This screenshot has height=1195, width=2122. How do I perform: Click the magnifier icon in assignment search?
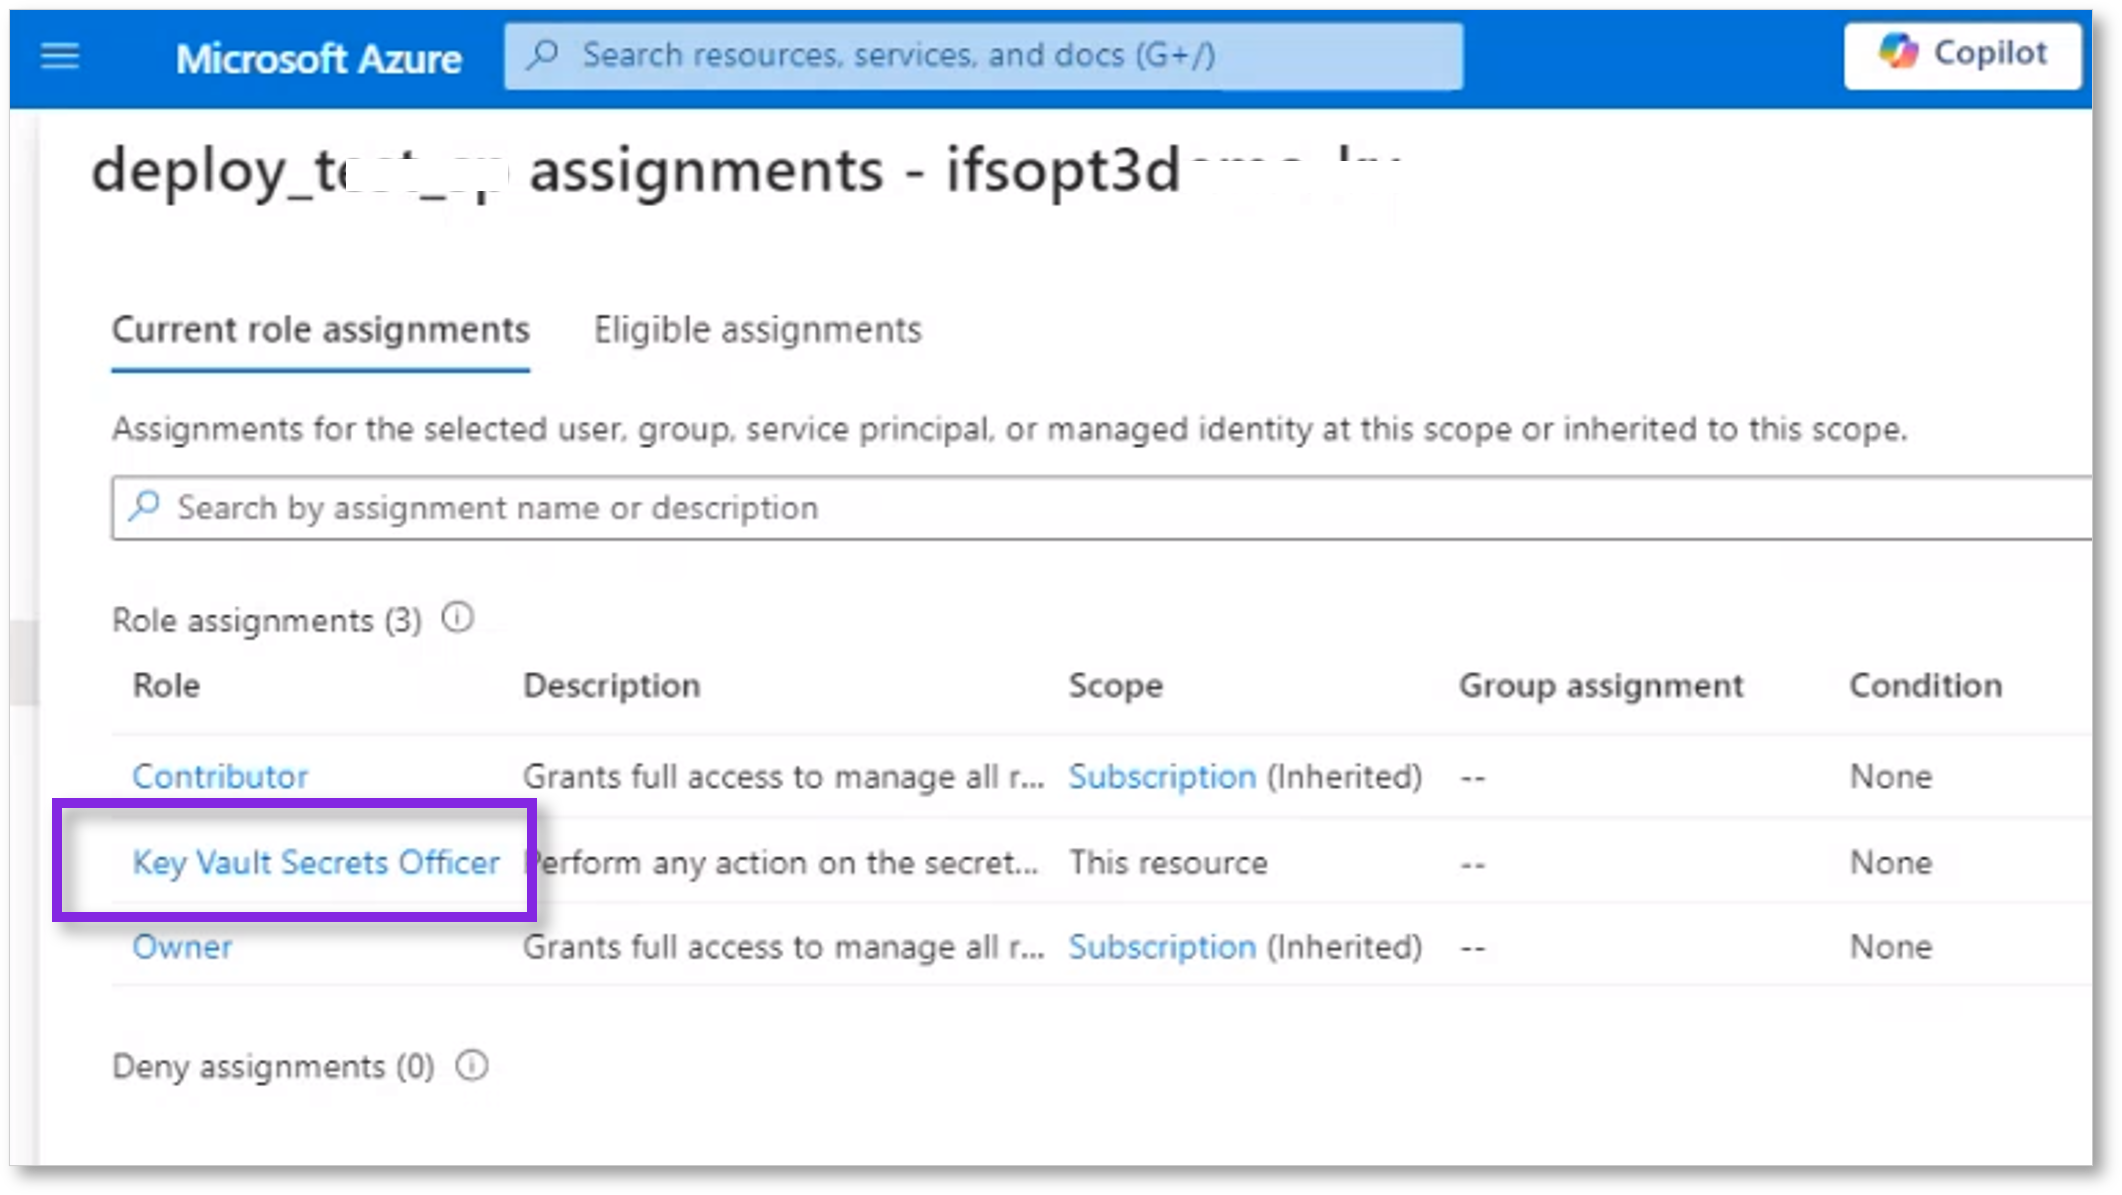[x=145, y=506]
